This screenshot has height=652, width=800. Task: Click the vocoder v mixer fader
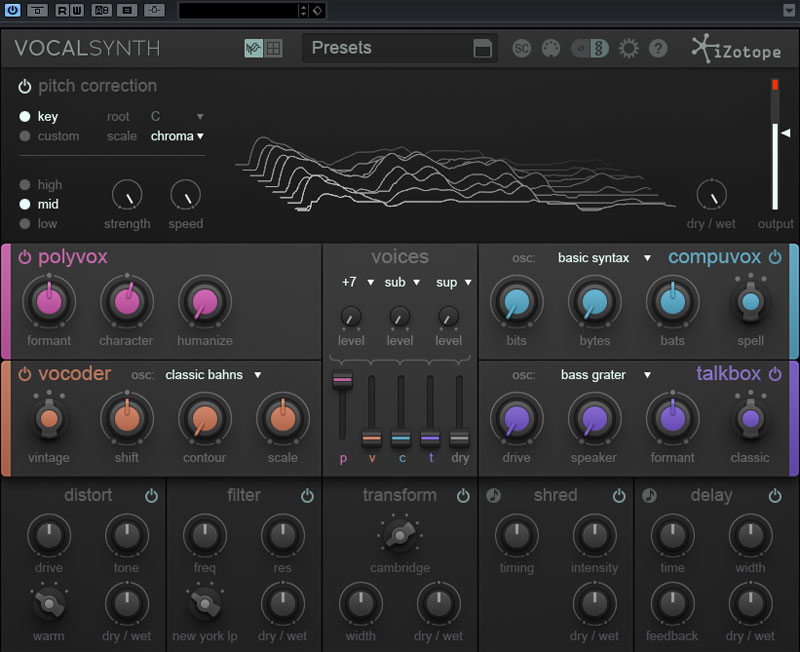pyautogui.click(x=371, y=438)
